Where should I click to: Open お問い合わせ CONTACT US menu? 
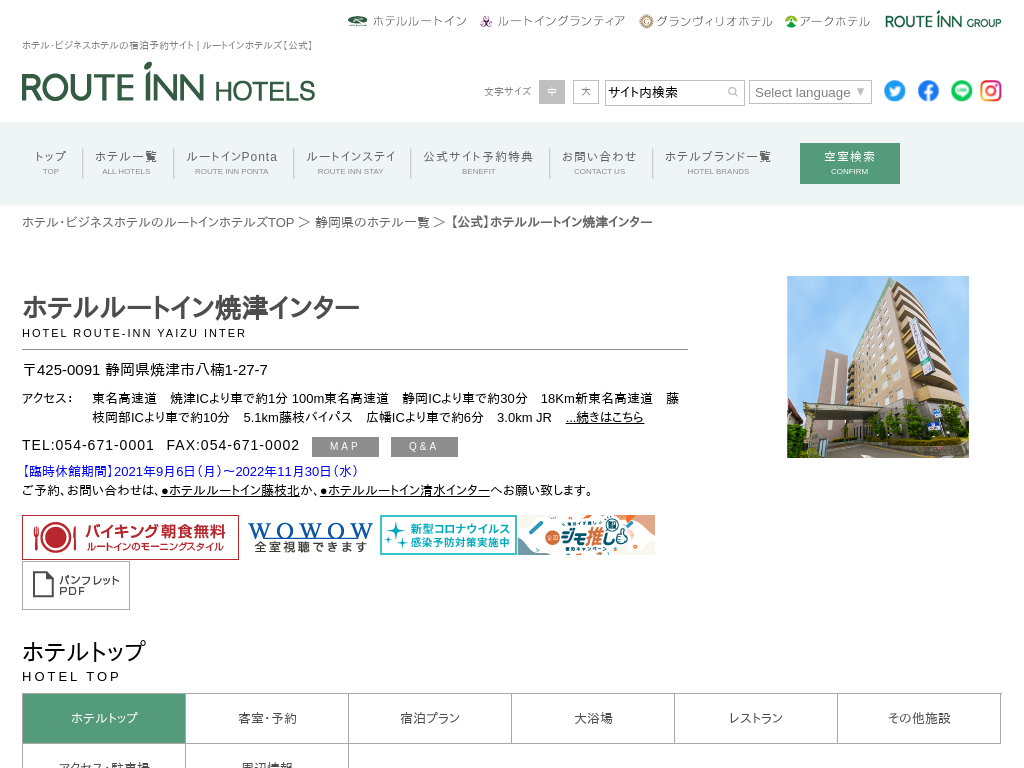coord(600,163)
